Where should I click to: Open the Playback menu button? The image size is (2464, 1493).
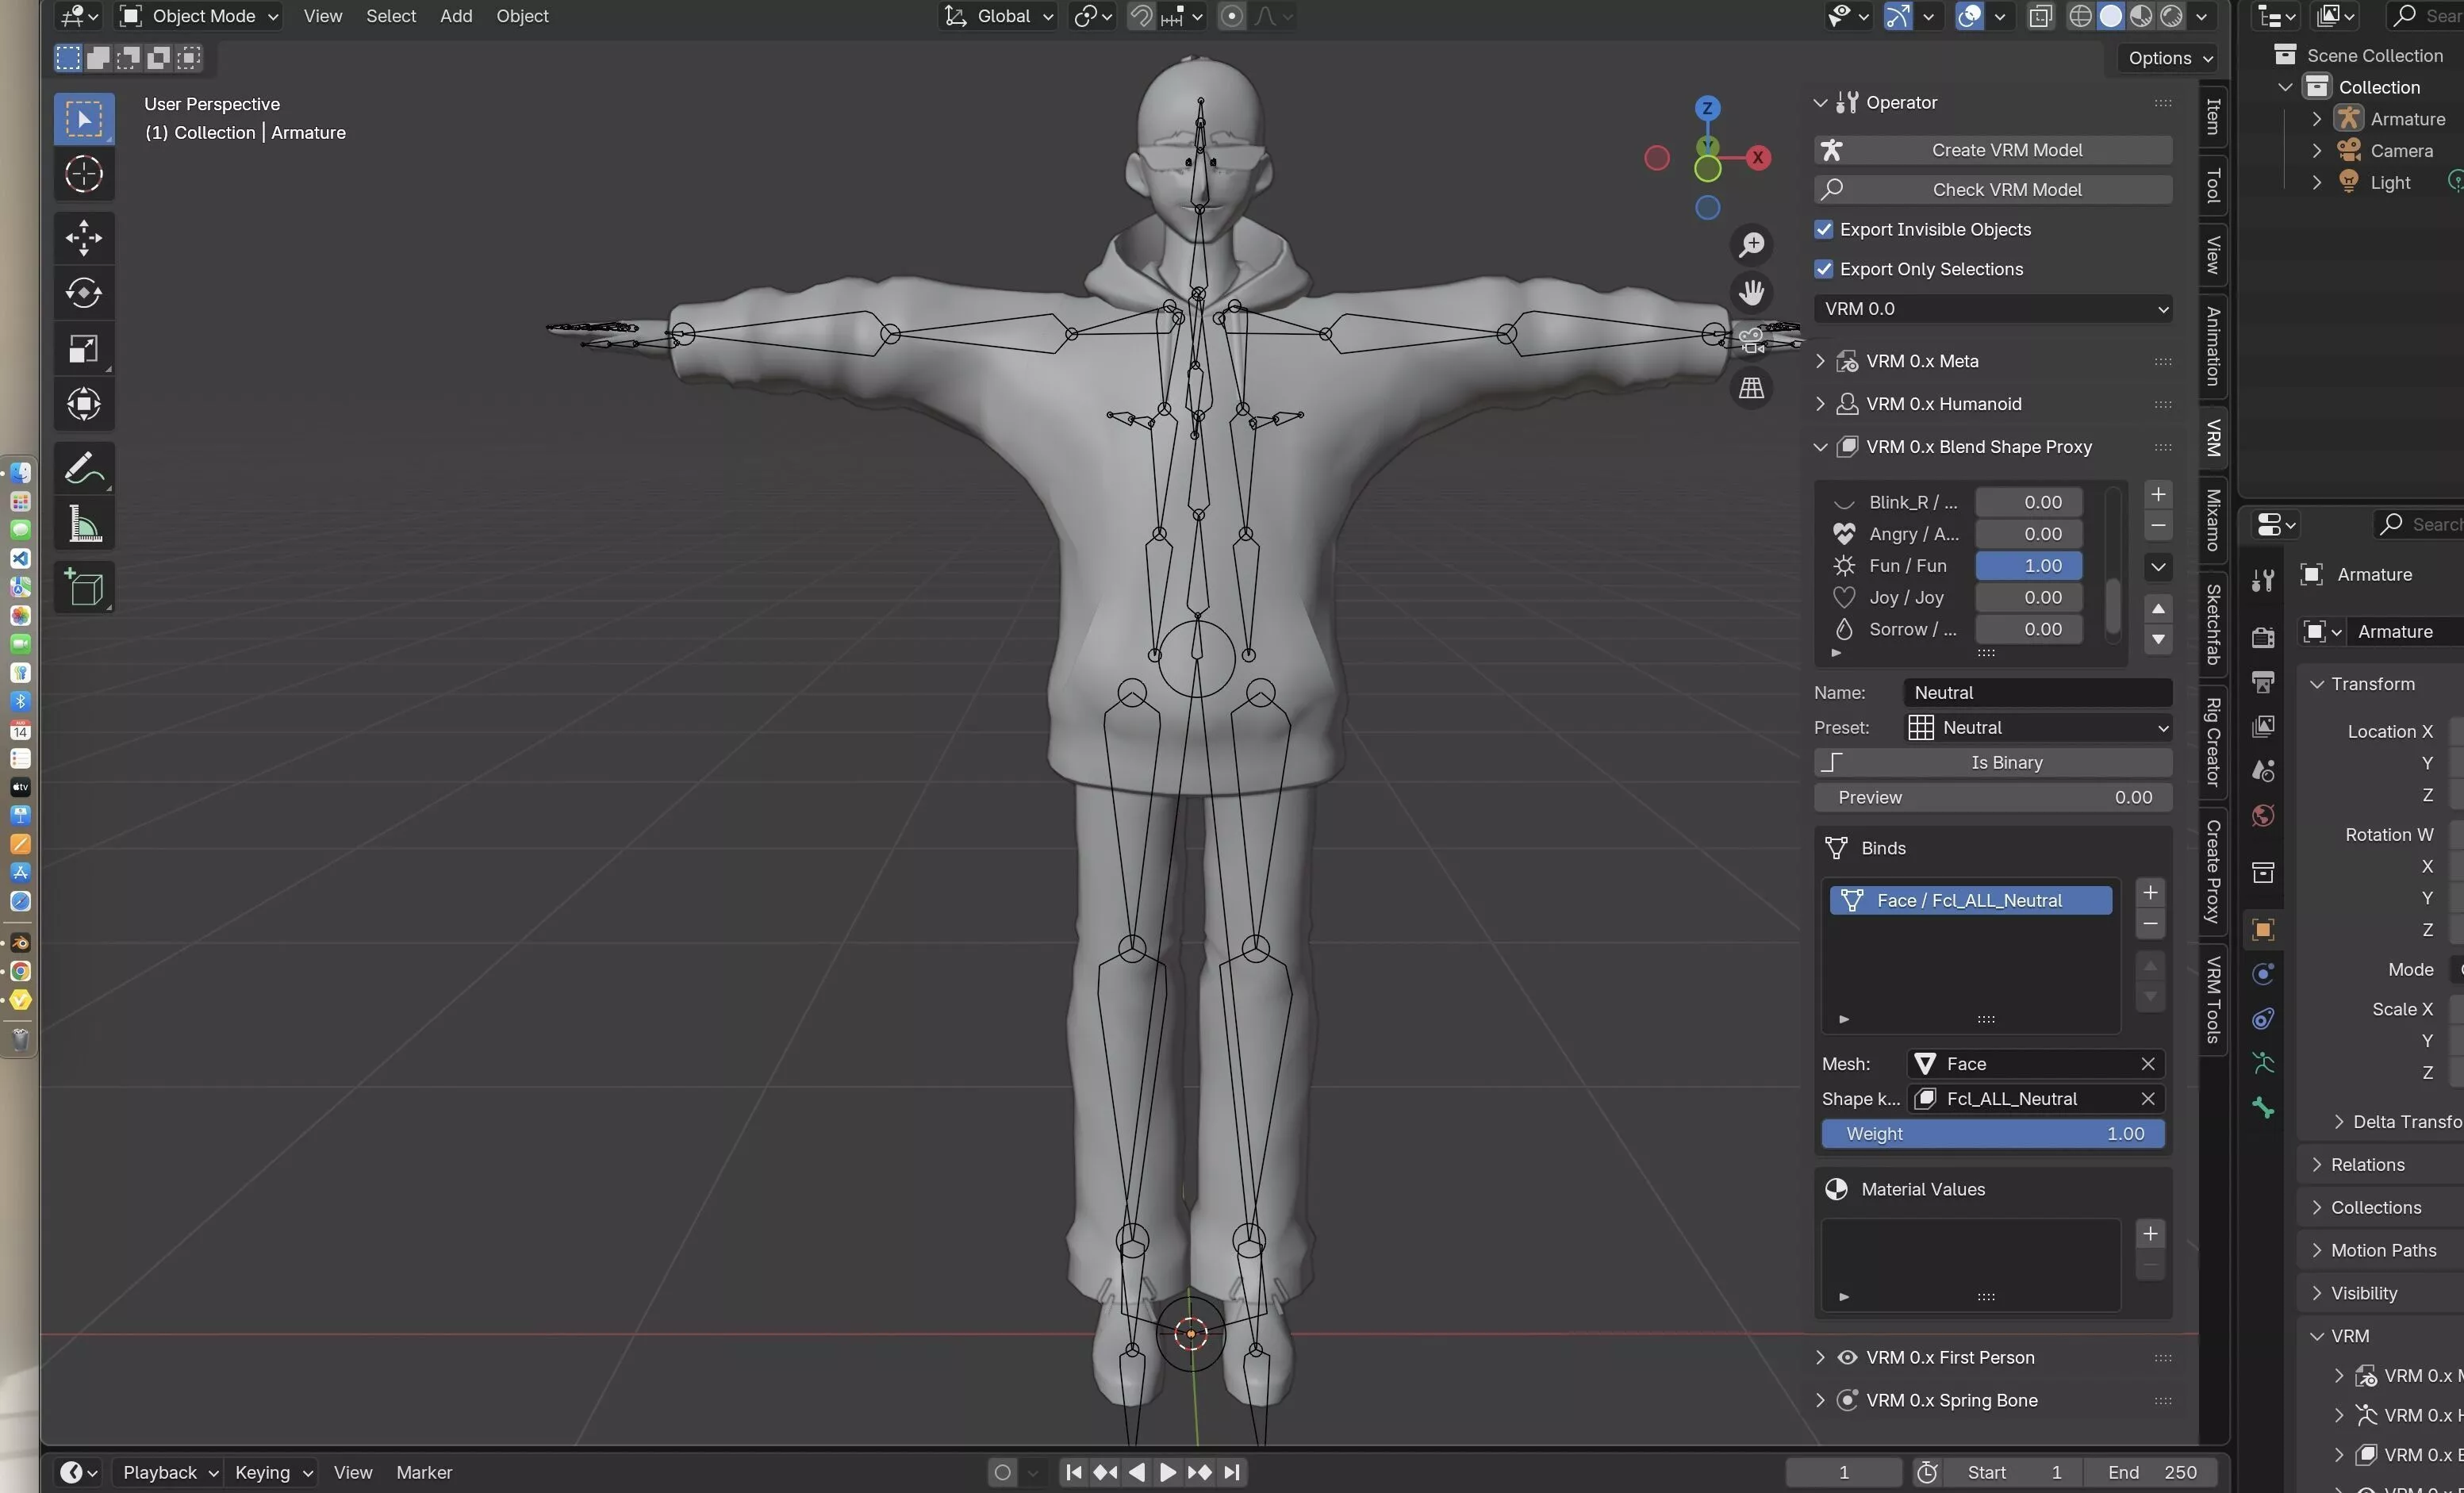point(167,1472)
